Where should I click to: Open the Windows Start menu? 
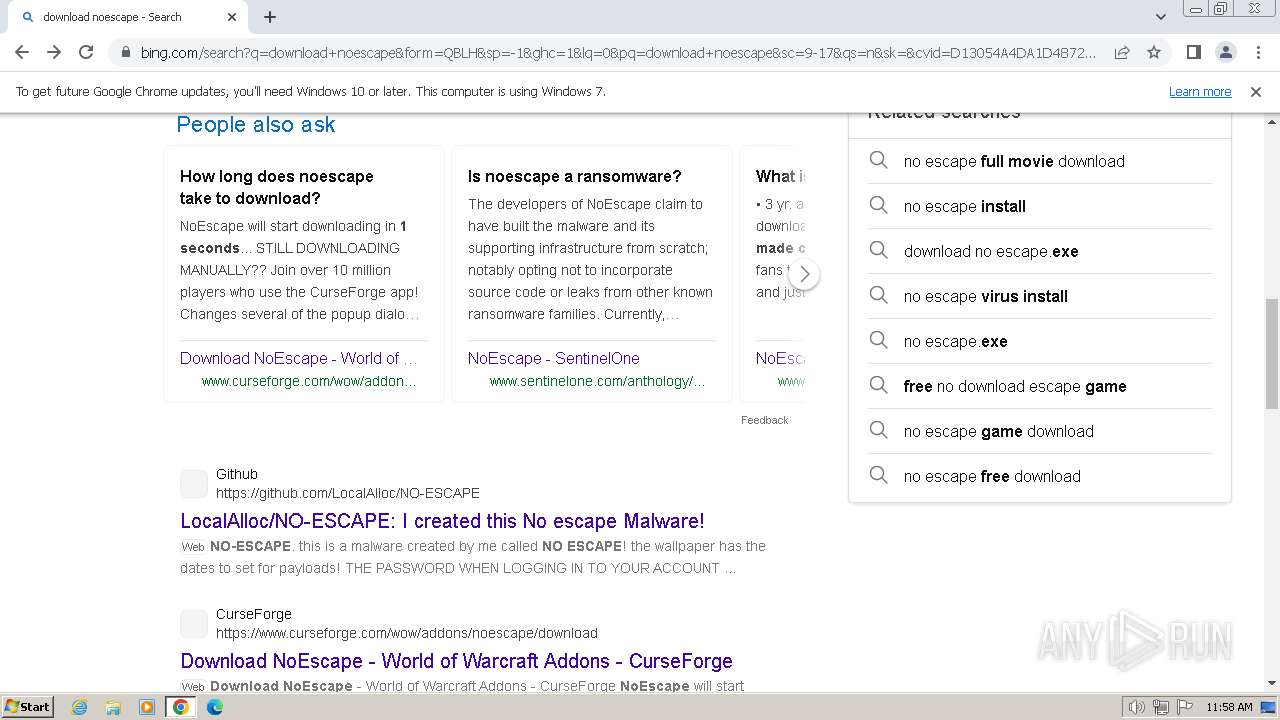pos(28,706)
